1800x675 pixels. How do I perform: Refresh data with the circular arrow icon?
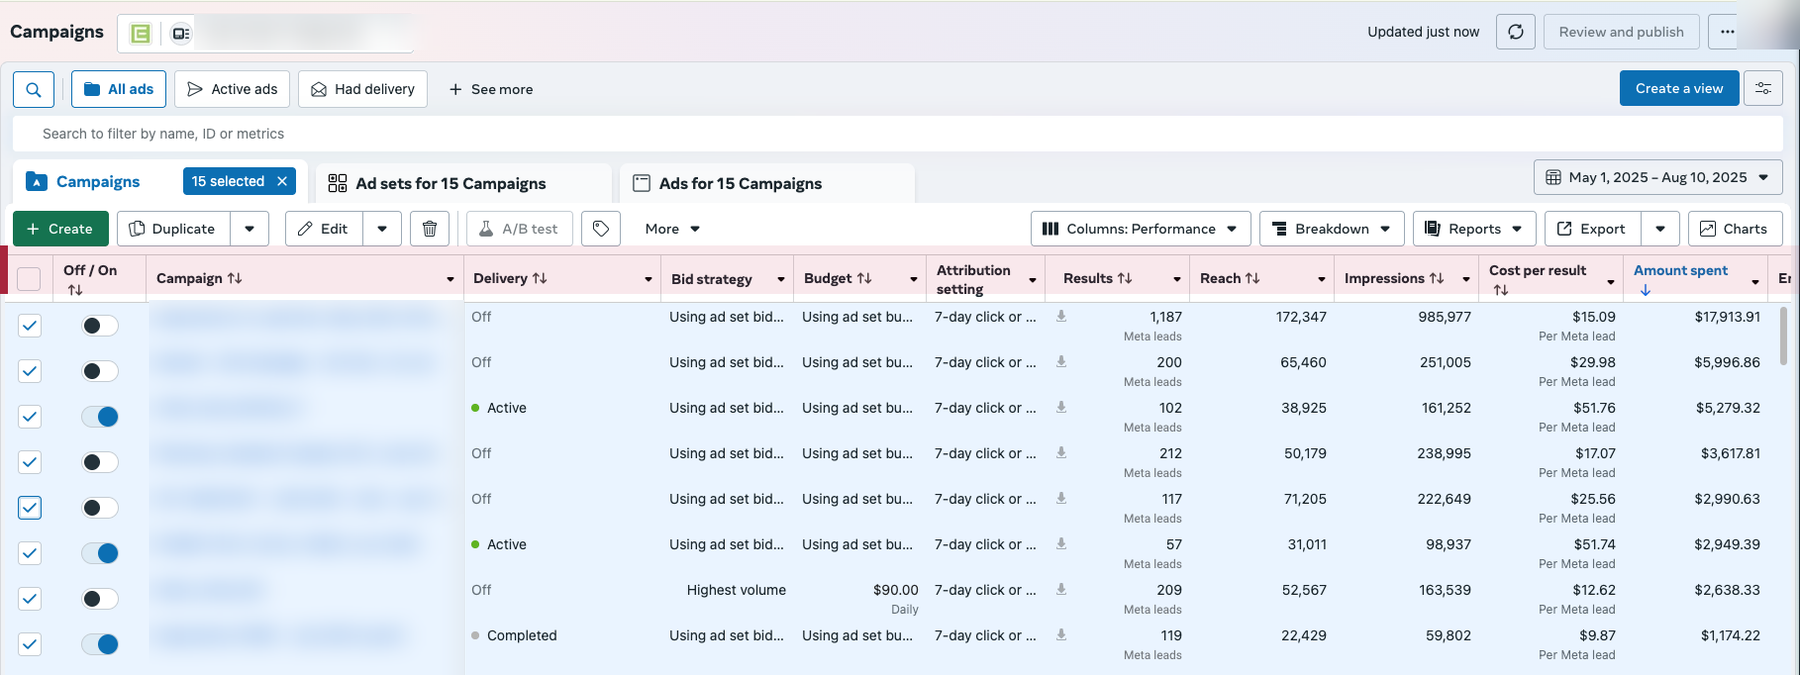[x=1515, y=32]
